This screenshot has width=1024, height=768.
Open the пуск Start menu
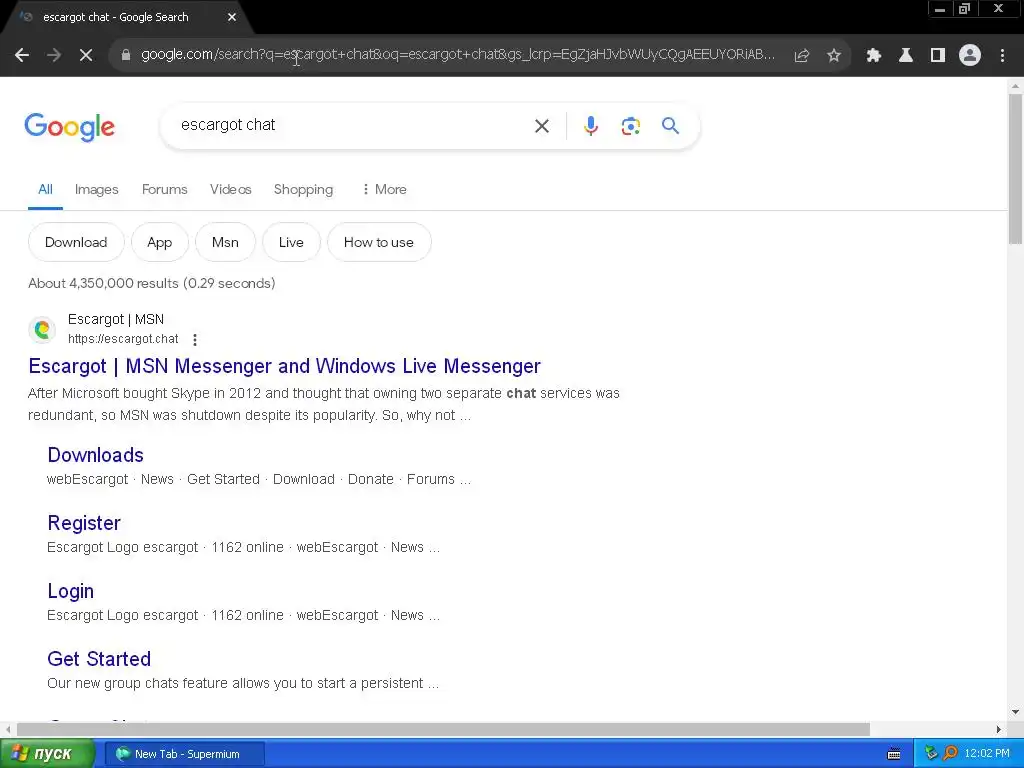coord(46,754)
